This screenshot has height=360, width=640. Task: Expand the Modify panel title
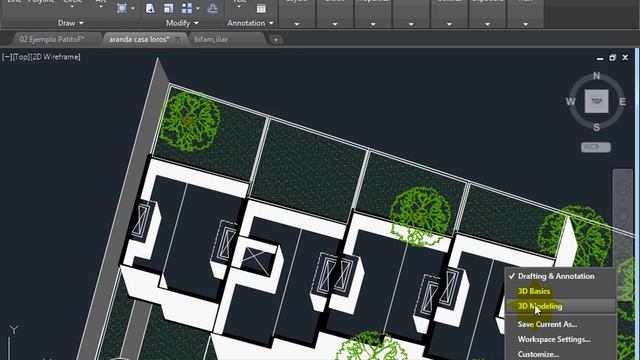(182, 23)
